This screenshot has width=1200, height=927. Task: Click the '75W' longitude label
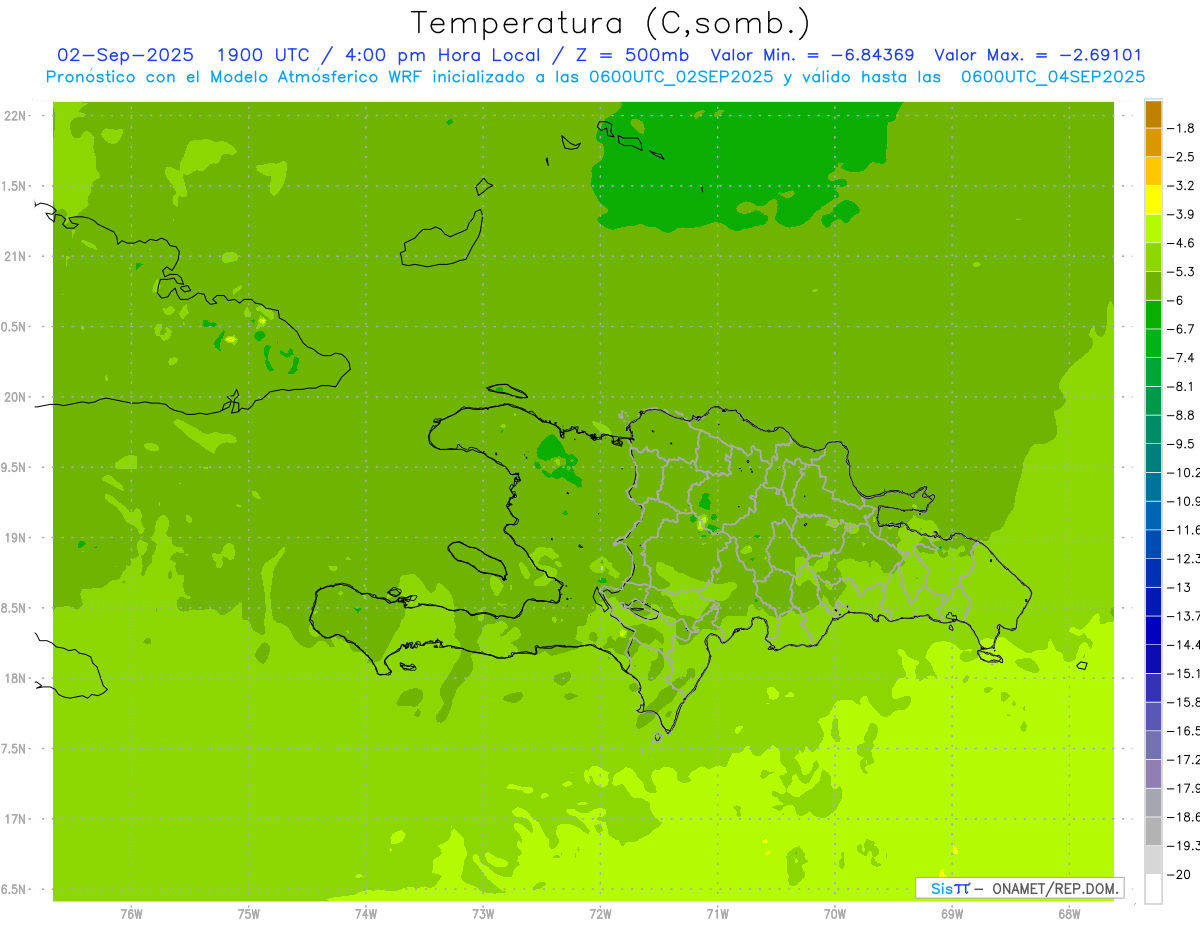coord(249,913)
